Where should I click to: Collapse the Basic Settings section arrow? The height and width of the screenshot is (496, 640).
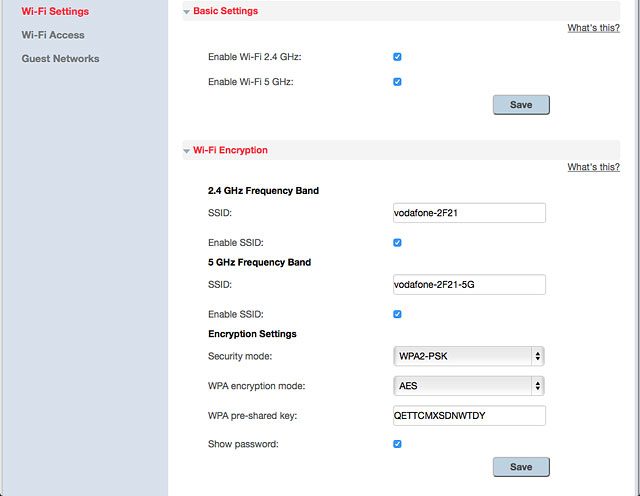(187, 12)
